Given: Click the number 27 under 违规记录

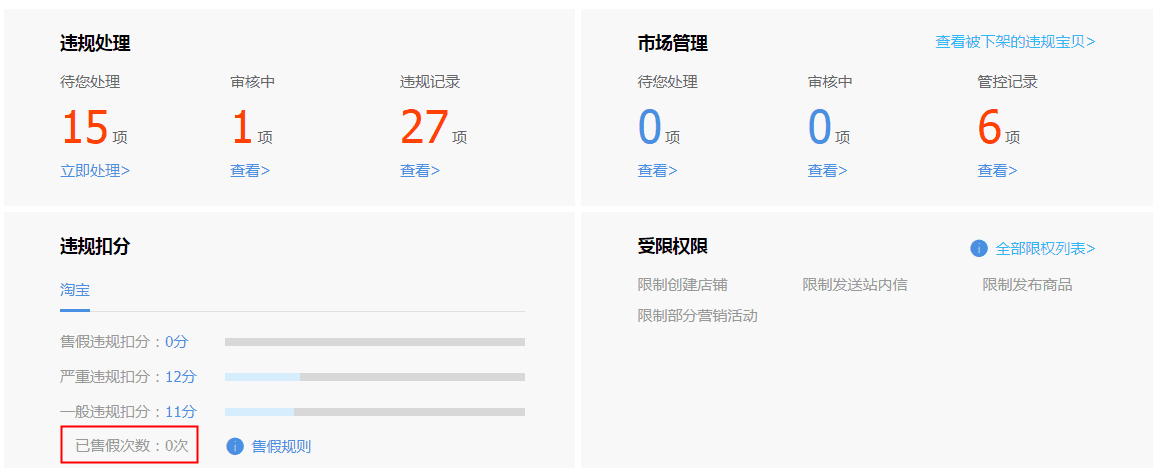Looking at the screenshot, I should [x=425, y=127].
